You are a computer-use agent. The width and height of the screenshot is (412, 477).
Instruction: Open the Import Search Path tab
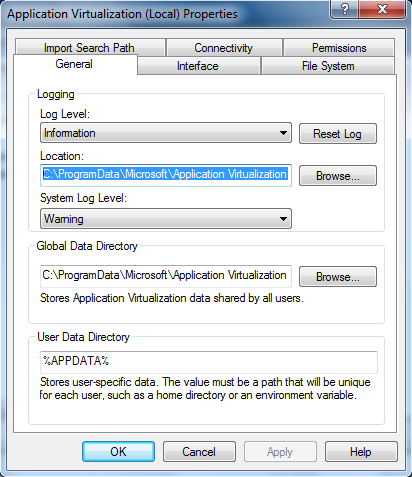pos(89,48)
